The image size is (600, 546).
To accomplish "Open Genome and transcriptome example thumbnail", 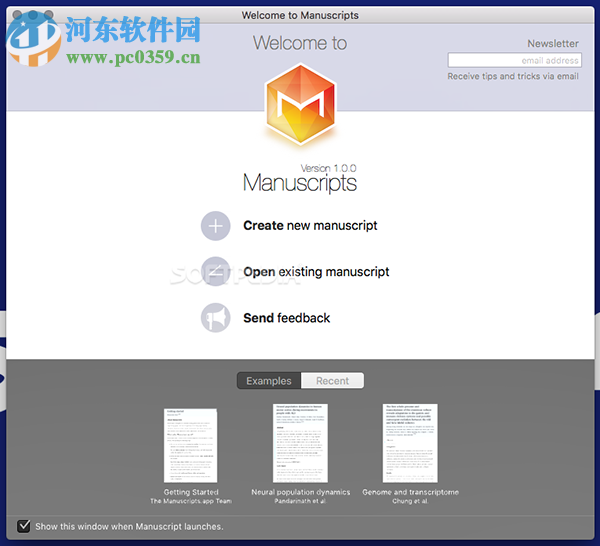I will (410, 443).
